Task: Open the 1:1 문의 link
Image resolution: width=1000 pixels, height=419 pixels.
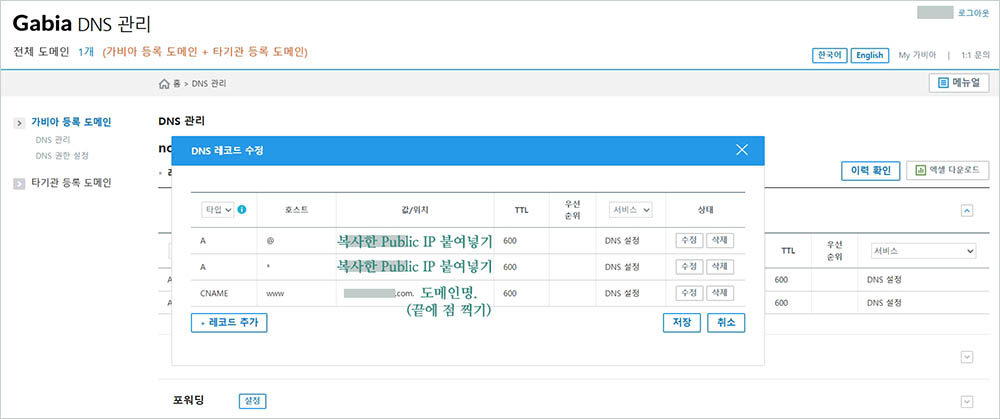Action: [976, 55]
